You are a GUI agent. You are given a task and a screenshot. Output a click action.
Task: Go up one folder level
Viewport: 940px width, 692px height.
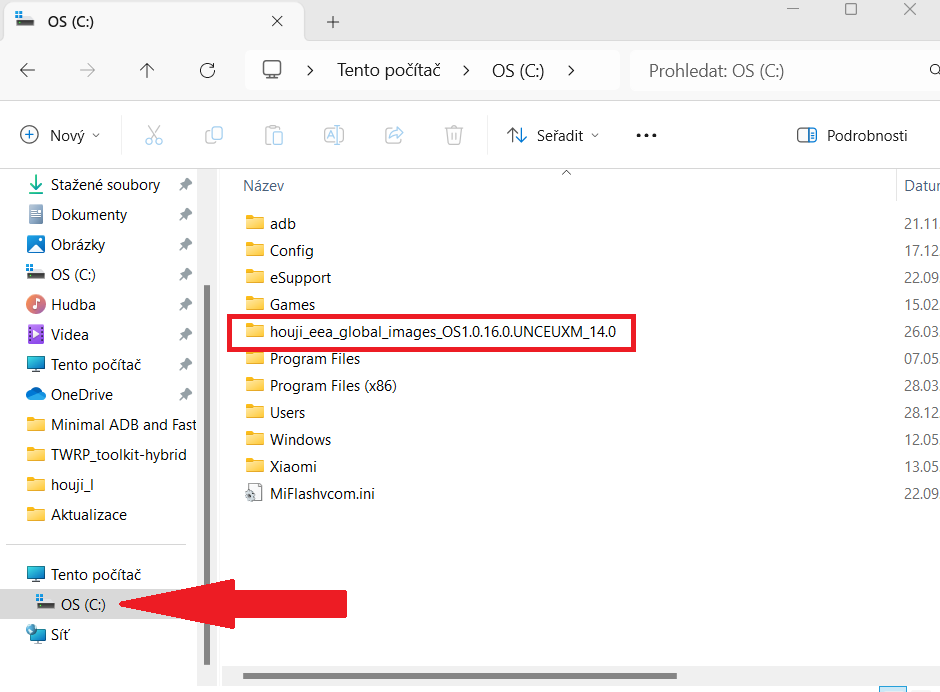tap(147, 70)
